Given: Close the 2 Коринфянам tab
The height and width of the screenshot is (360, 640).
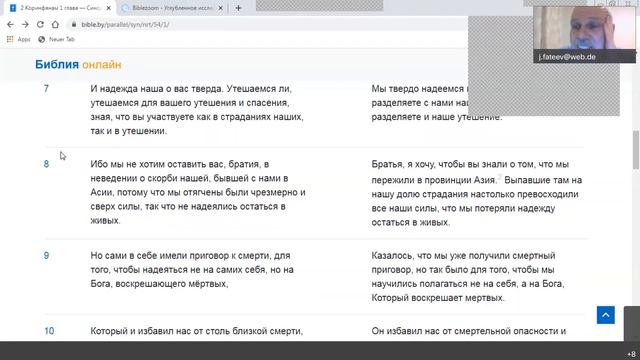Looking at the screenshot, I should 109,8.
